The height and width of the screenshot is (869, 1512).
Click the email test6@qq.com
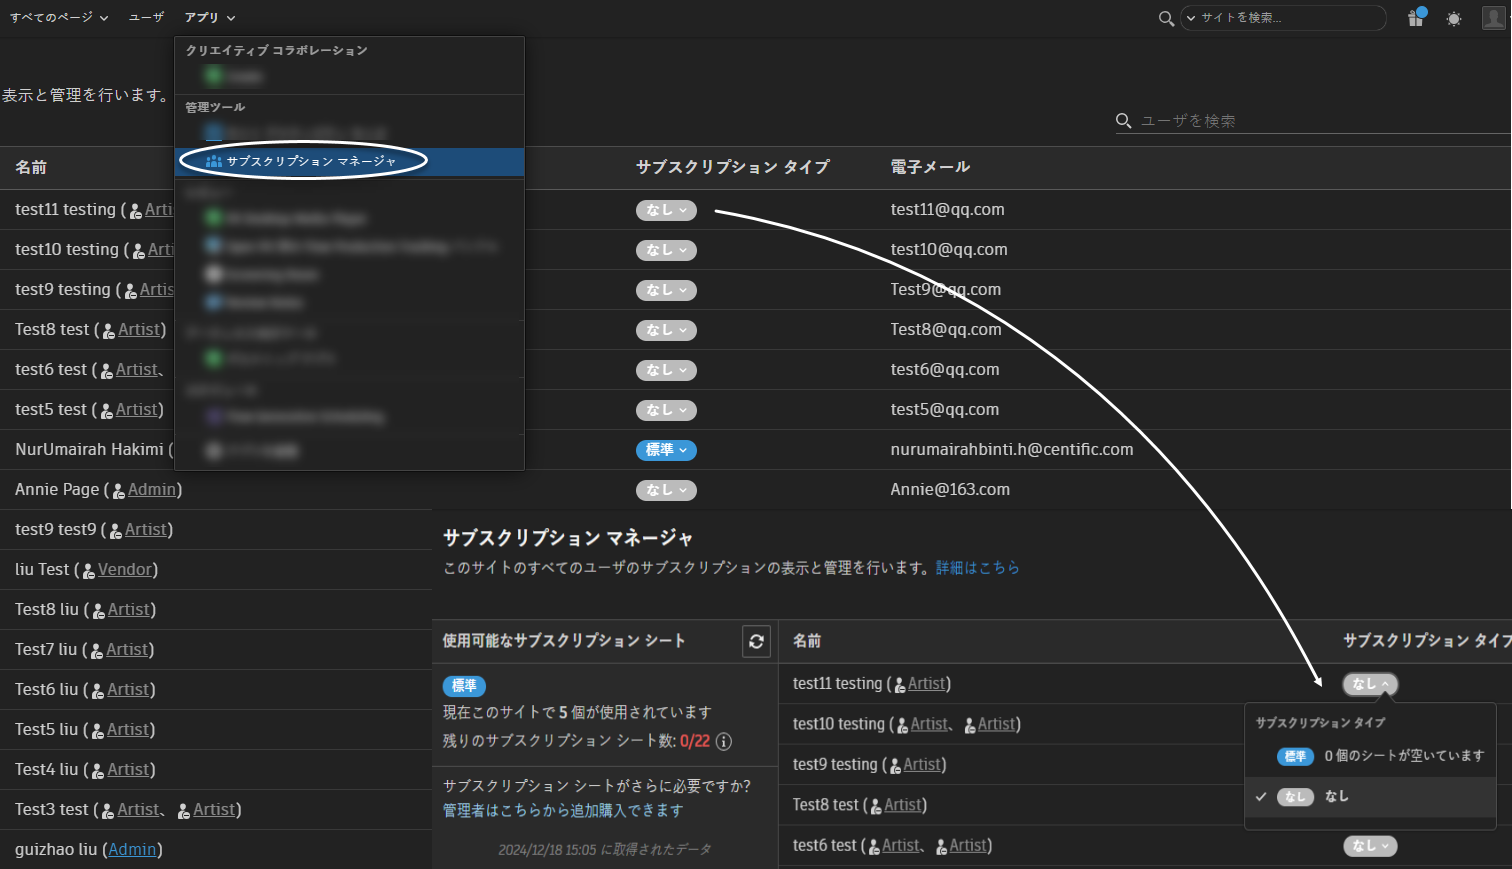click(945, 370)
